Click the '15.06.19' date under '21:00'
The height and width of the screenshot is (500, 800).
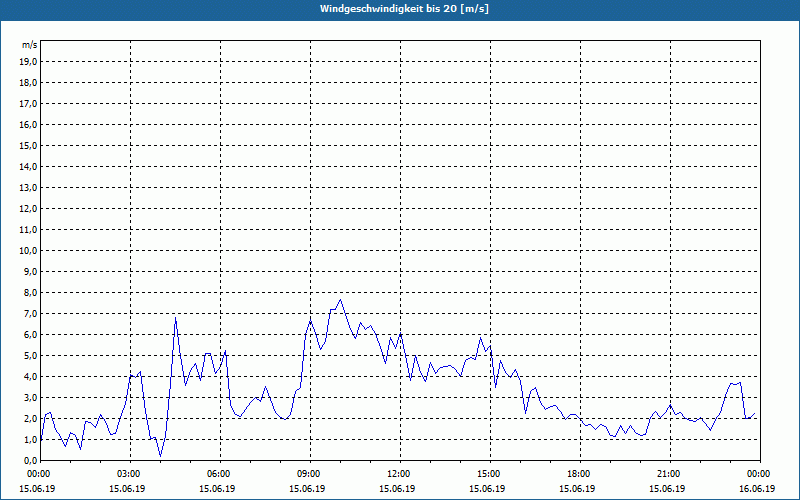(667, 489)
